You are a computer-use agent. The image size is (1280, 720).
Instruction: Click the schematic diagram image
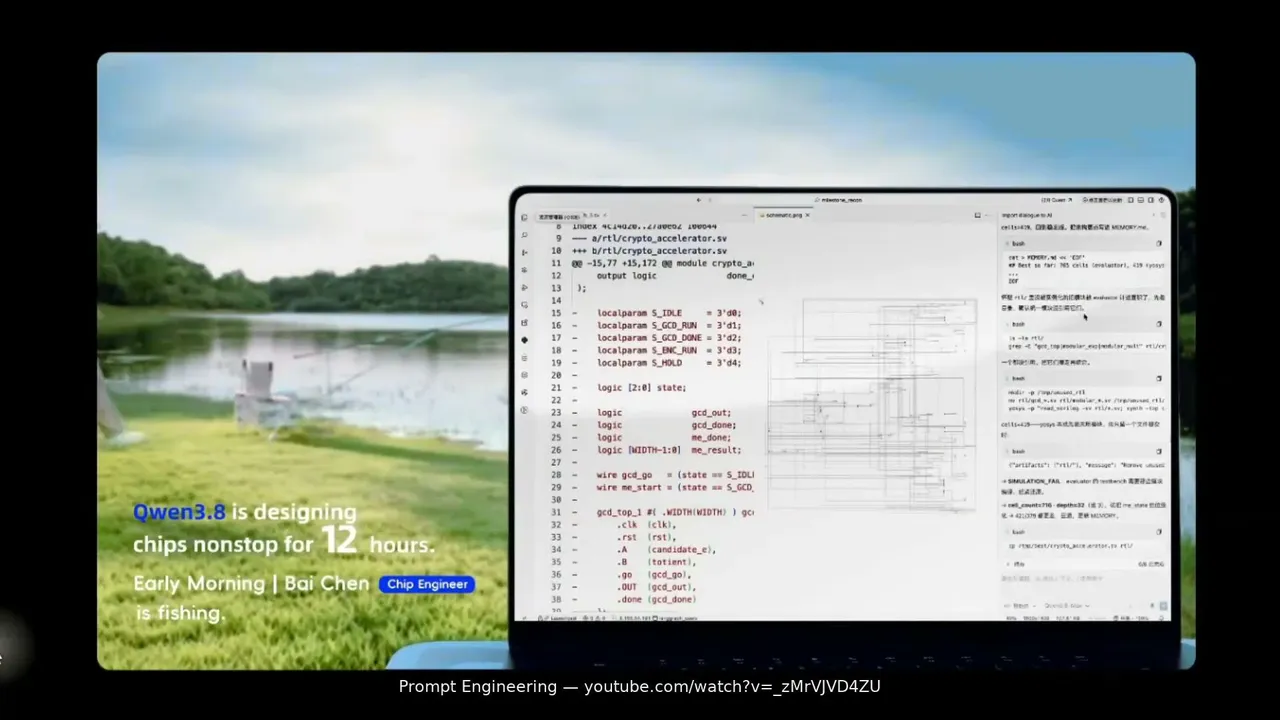coord(872,405)
